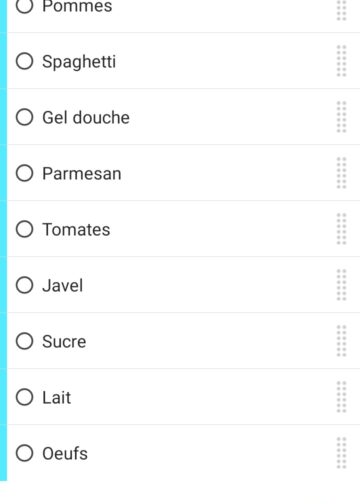Click the dotted handle next to Tomates
Screen dimensions: 360x504
click(342, 229)
